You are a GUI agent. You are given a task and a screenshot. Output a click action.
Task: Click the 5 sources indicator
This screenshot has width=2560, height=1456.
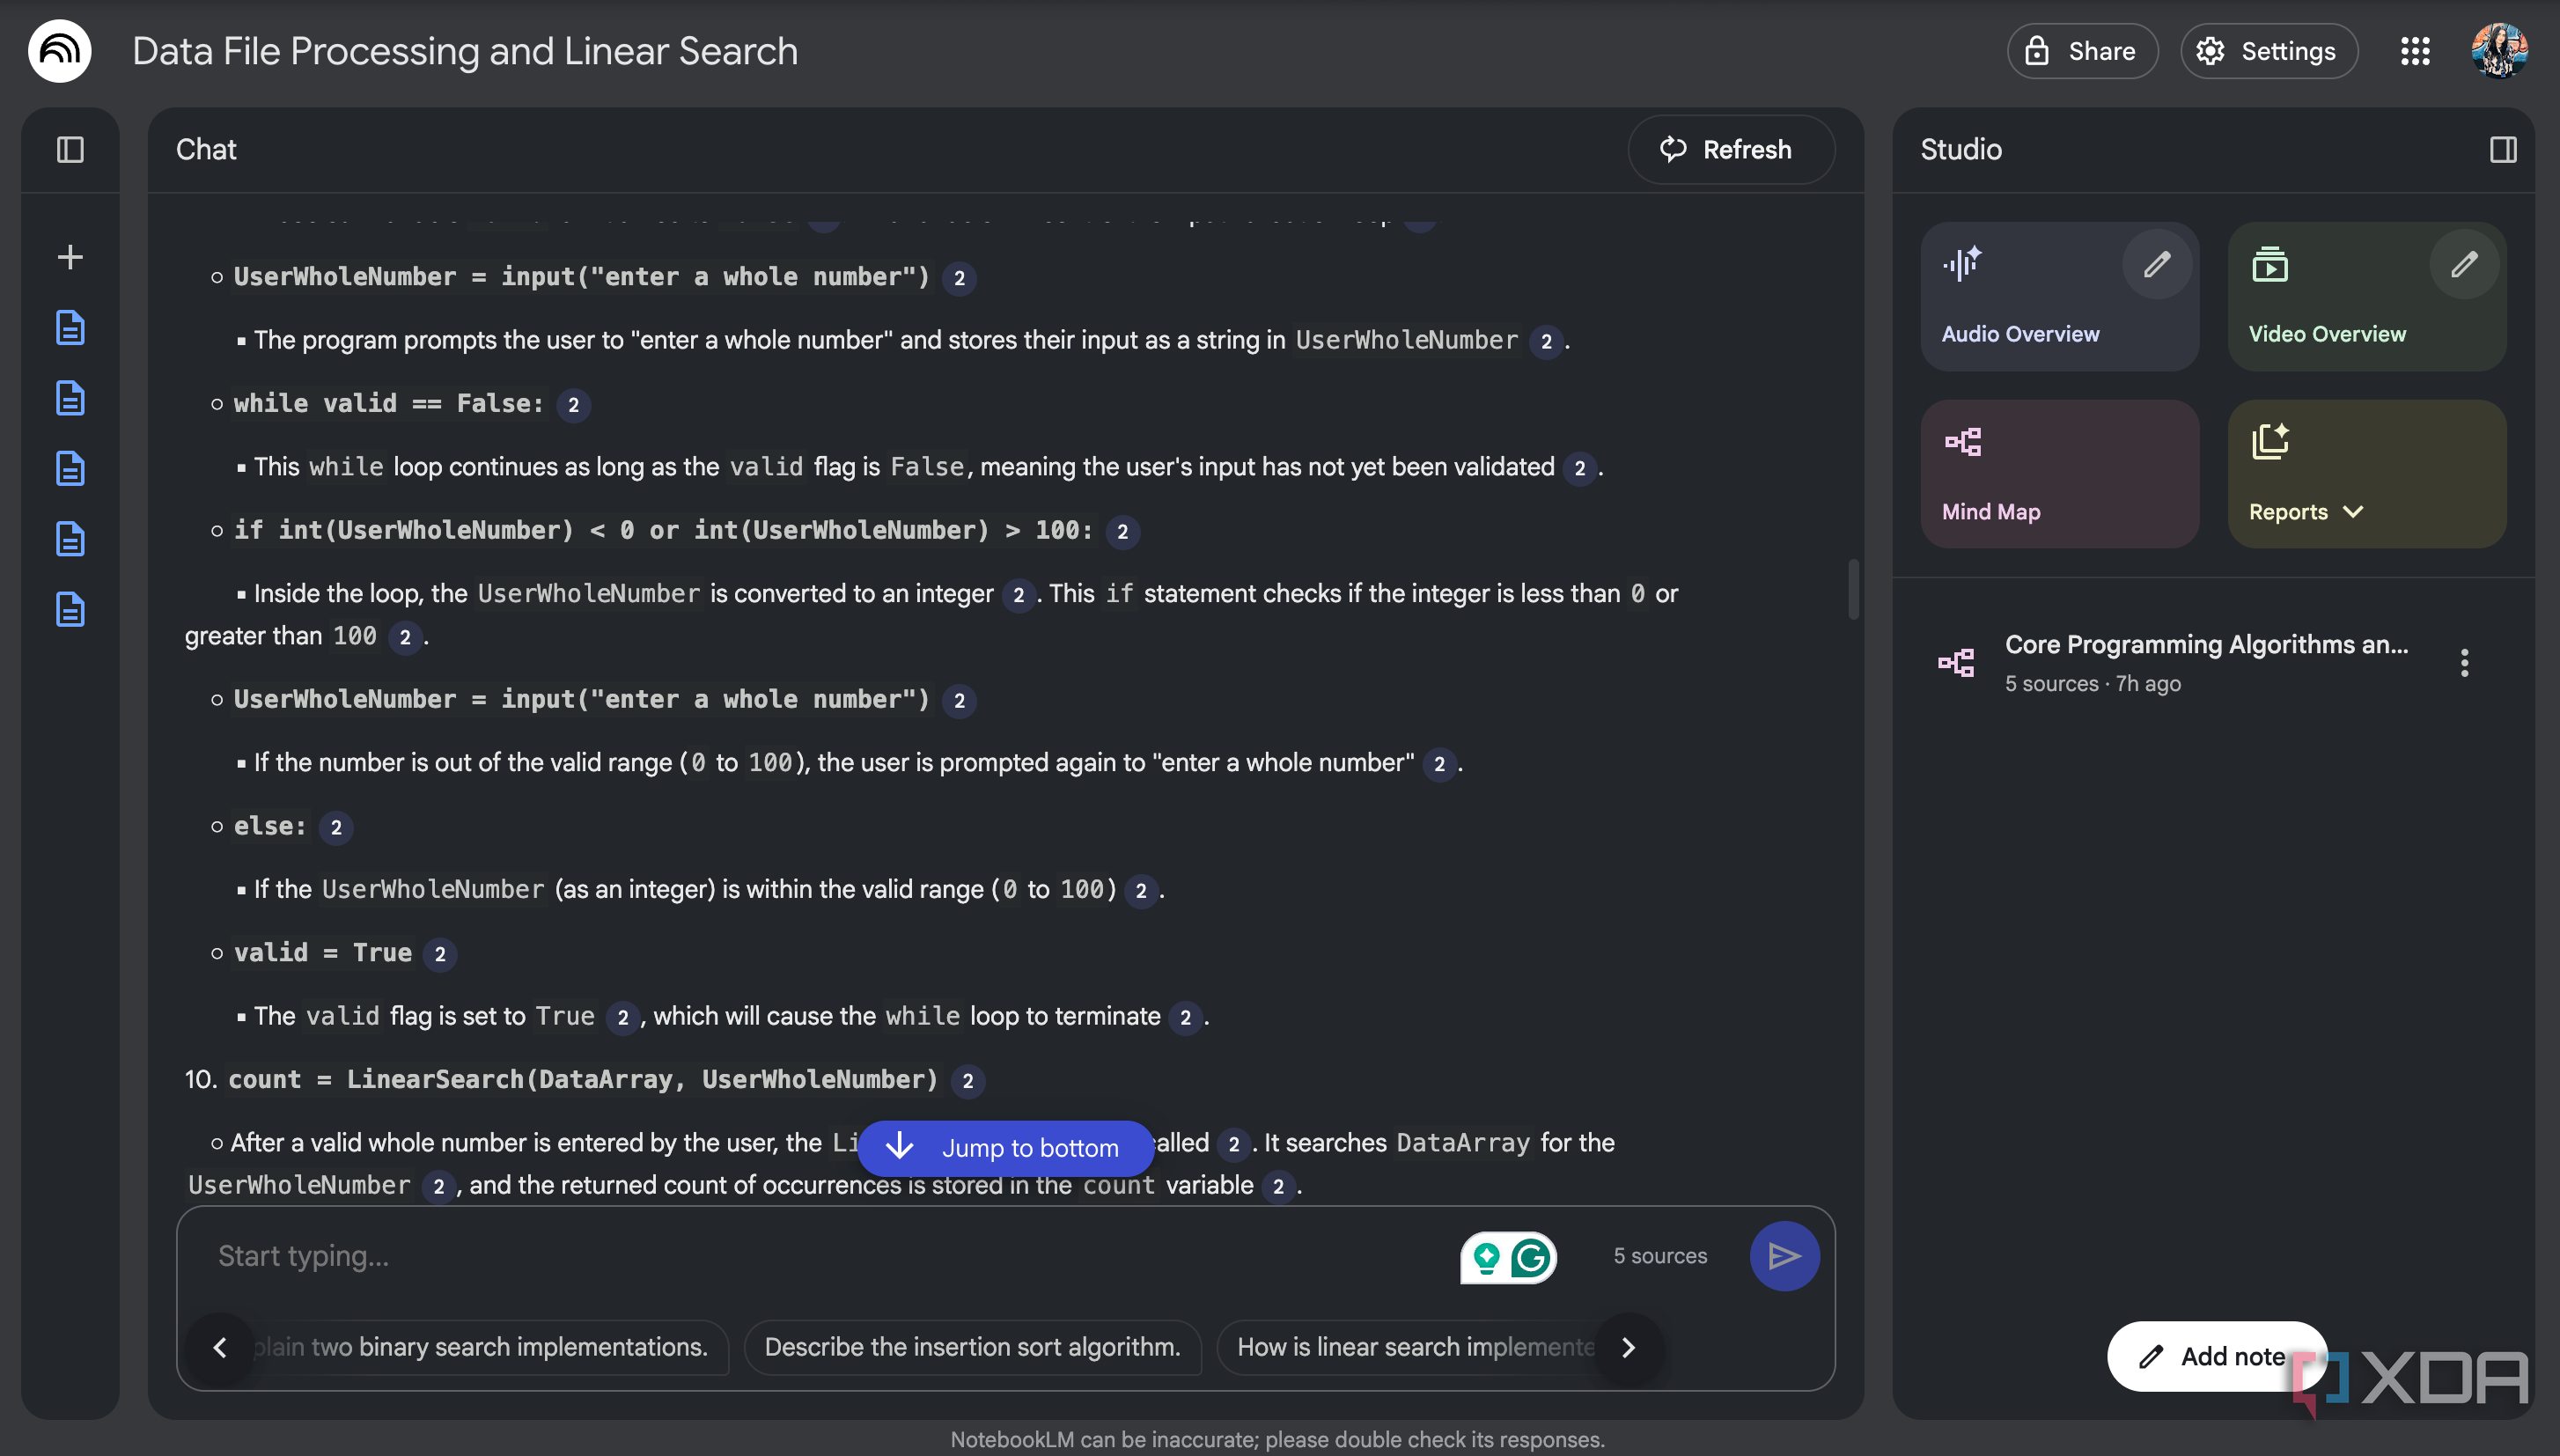point(1660,1256)
